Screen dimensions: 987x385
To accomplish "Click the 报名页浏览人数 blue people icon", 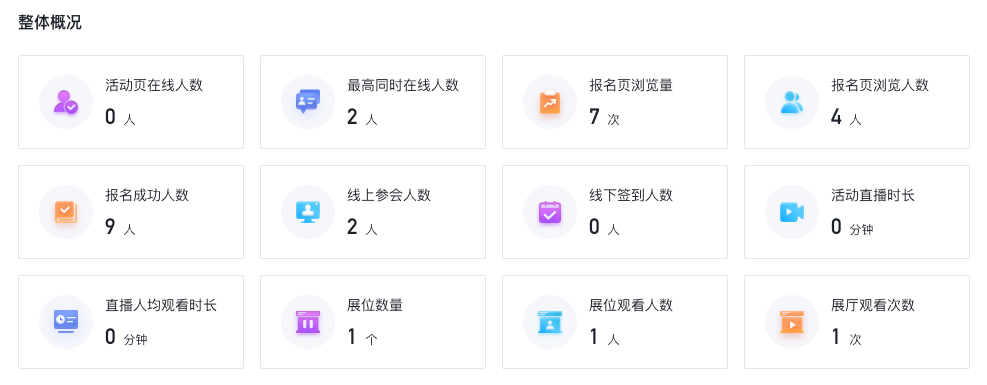I will (792, 102).
